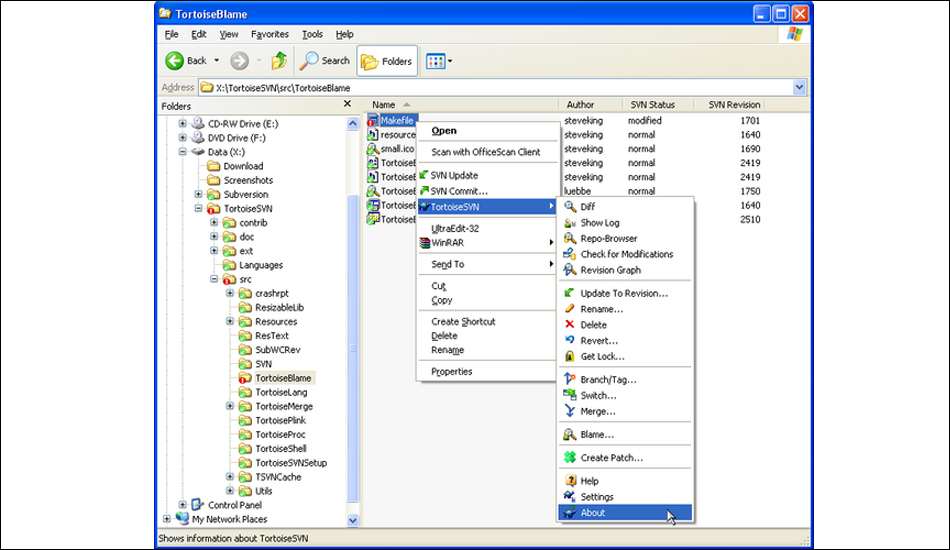Open the Favorites menu
The height and width of the screenshot is (550, 950).
coord(270,35)
